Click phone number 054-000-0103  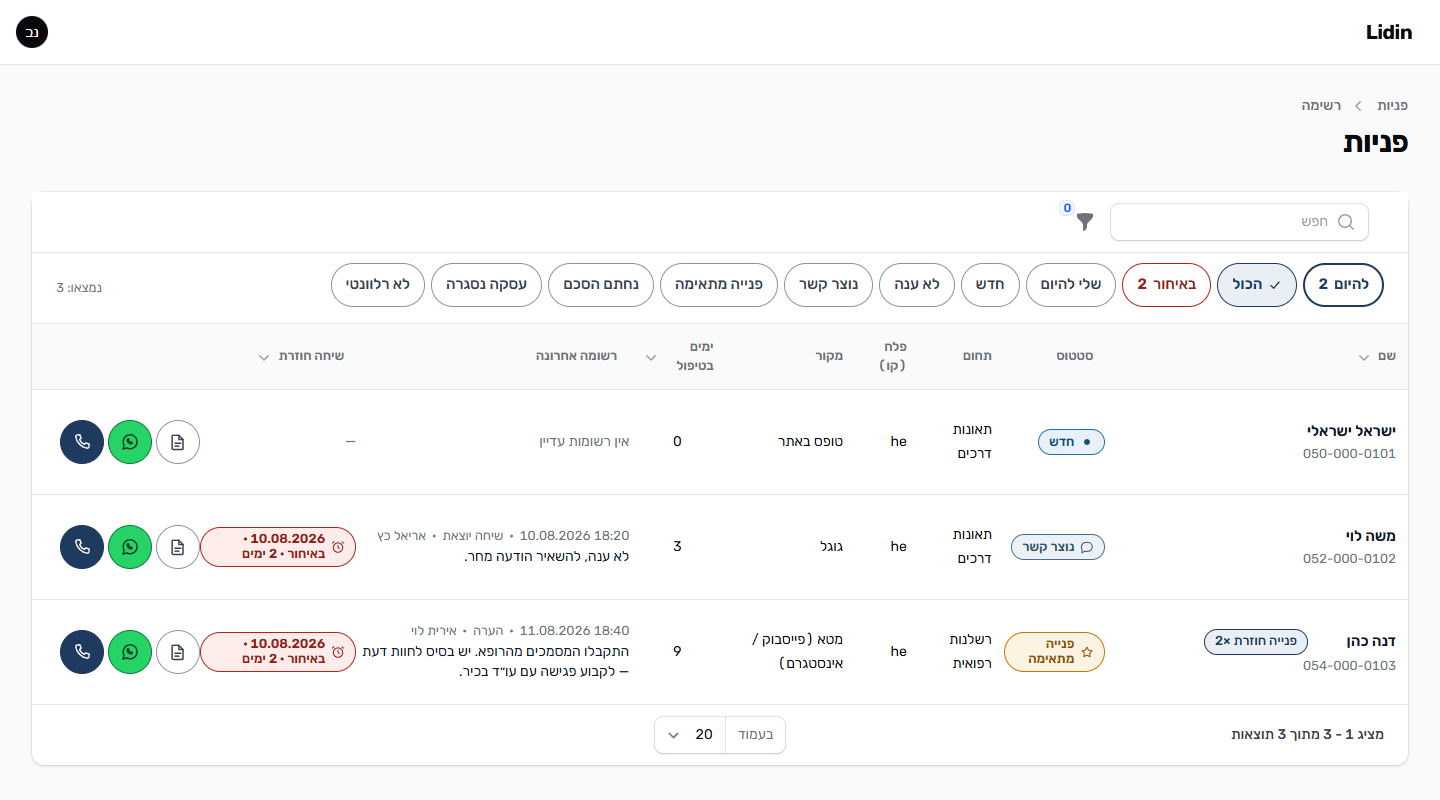1349,665
